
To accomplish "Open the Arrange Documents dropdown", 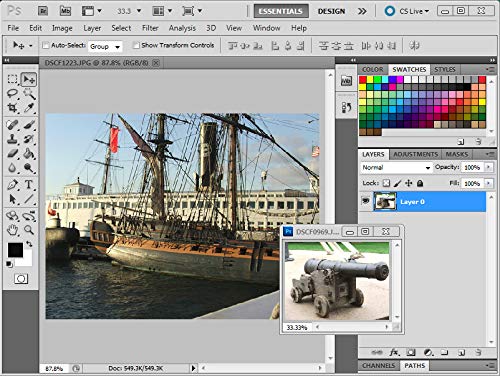I will (x=162, y=11).
